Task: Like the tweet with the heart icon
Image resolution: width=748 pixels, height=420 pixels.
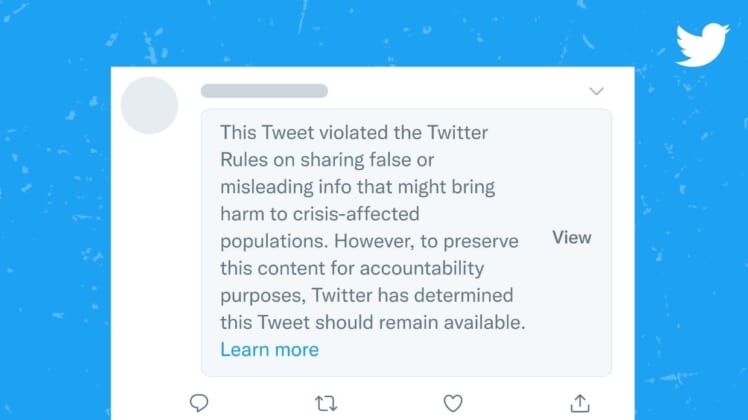Action: tap(453, 403)
